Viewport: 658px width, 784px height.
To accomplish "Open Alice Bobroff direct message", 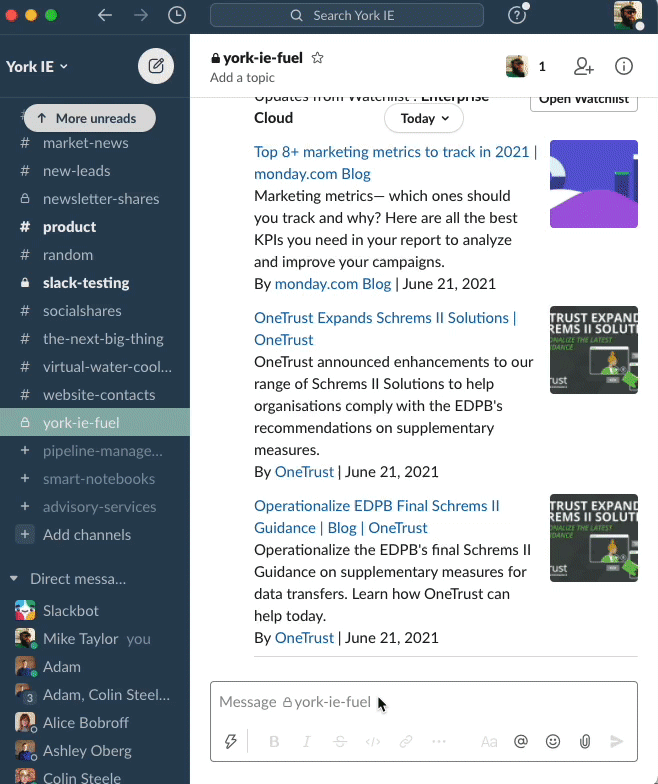I will coord(95,722).
